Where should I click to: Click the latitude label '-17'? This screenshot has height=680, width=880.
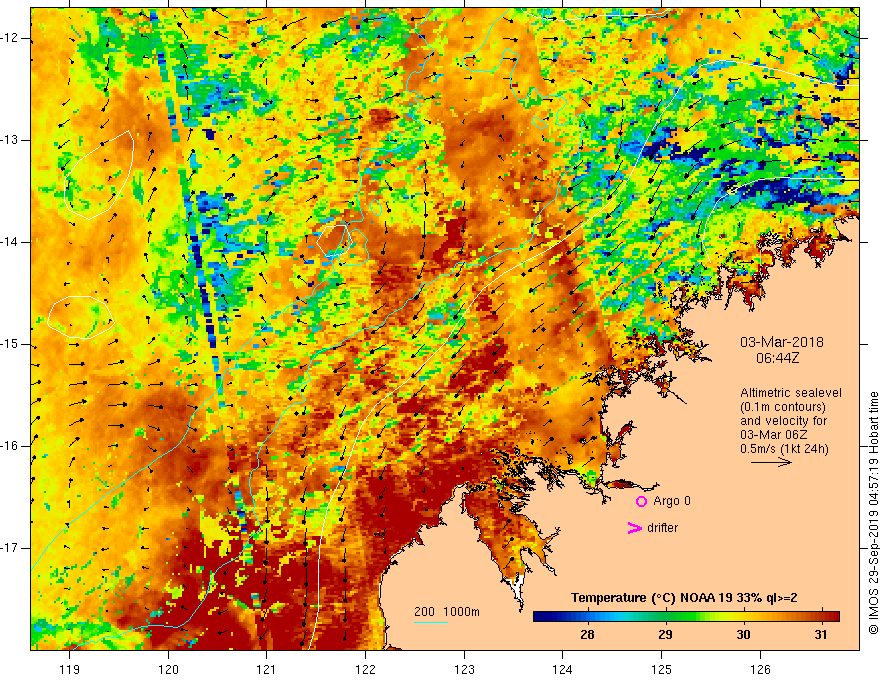point(10,548)
